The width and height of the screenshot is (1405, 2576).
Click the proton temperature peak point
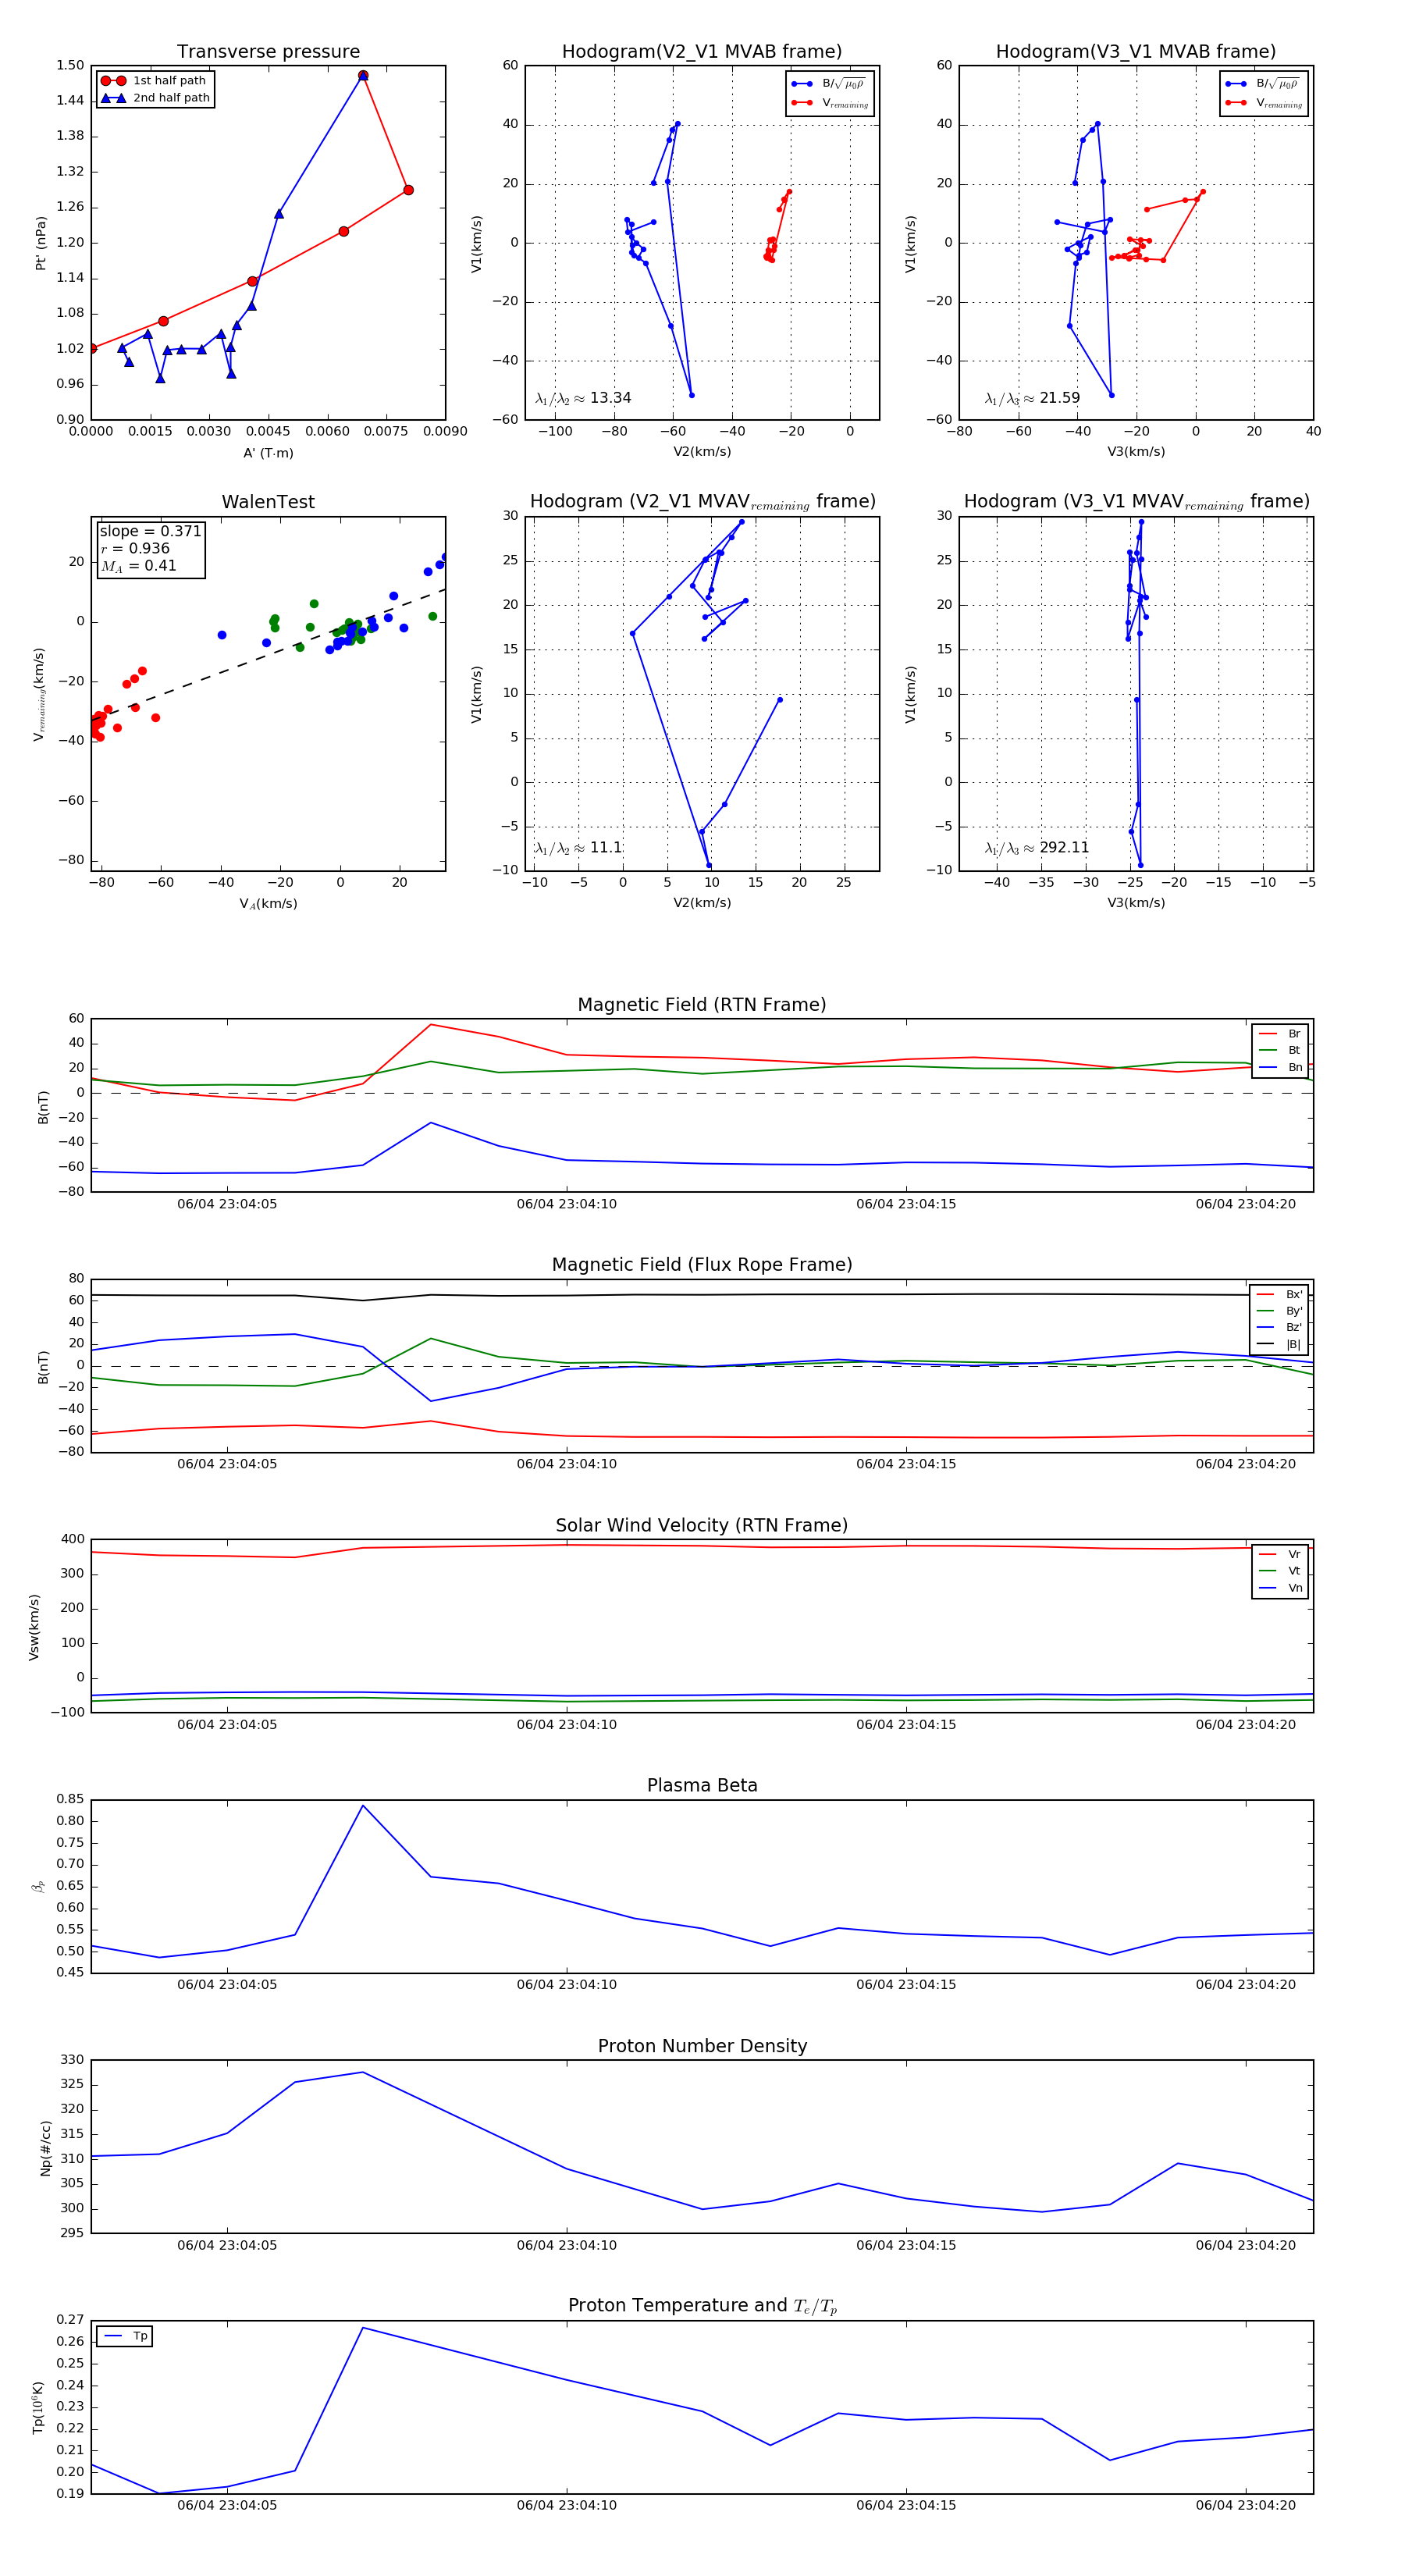363,2328
